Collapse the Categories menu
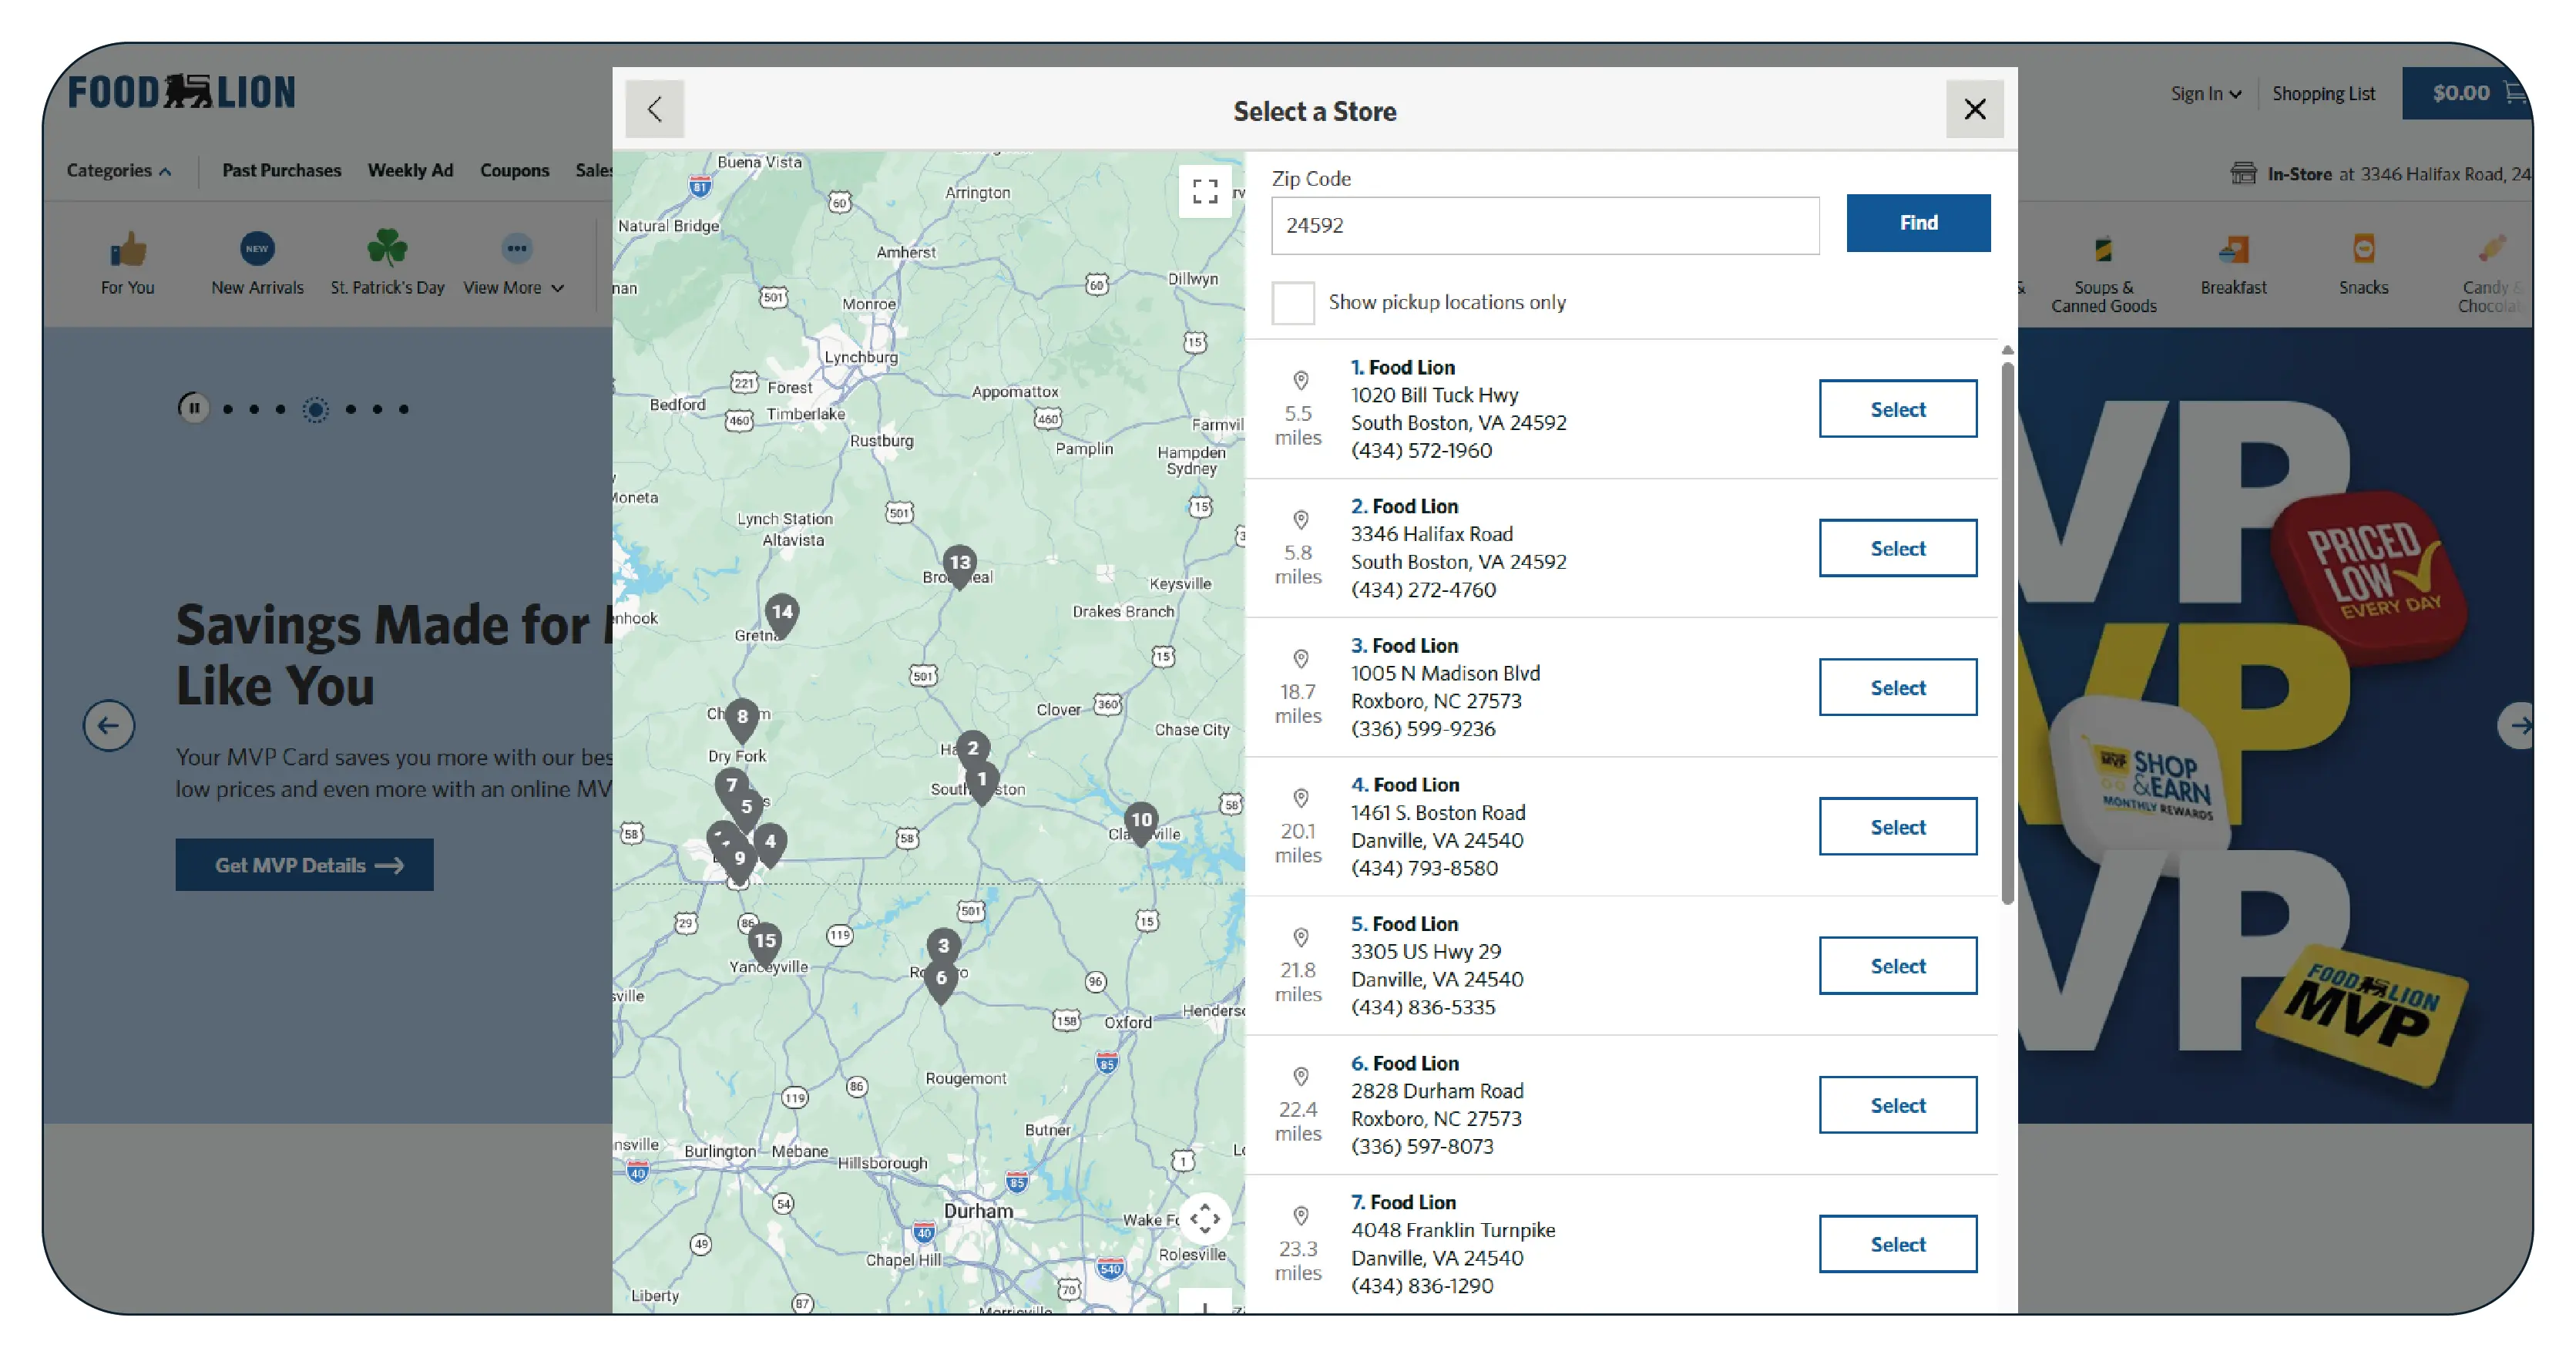Viewport: 2576px width, 1358px height. (x=118, y=171)
